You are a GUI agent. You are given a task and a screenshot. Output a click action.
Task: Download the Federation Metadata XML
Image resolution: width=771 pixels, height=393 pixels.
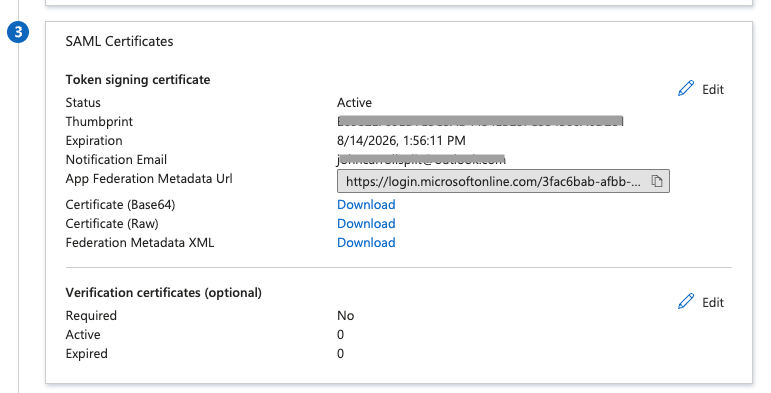coord(366,243)
